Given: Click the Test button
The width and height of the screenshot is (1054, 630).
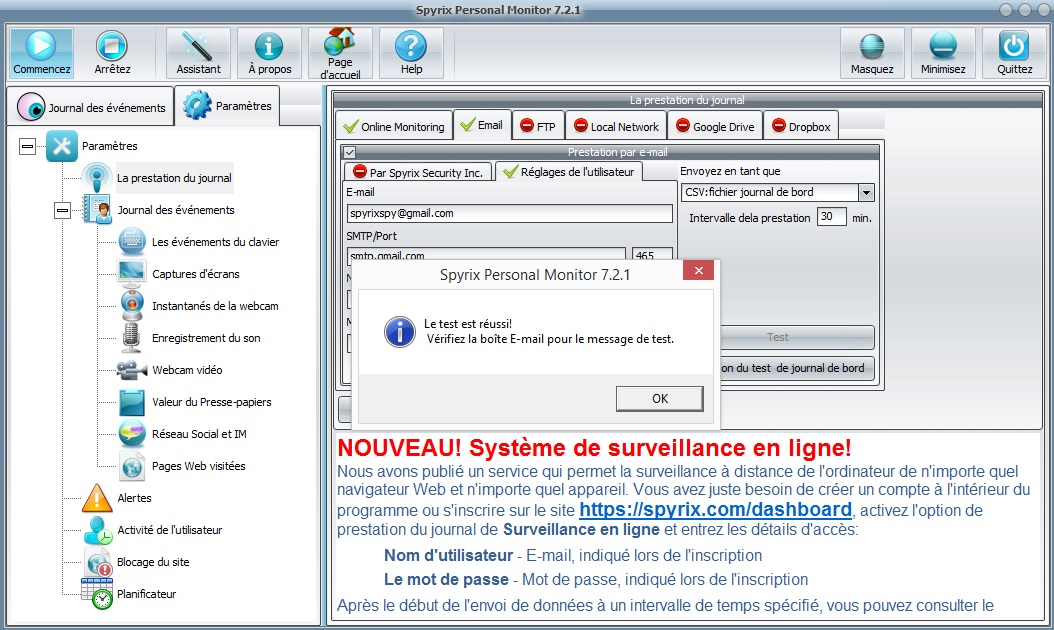Looking at the screenshot, I should pos(797,337).
